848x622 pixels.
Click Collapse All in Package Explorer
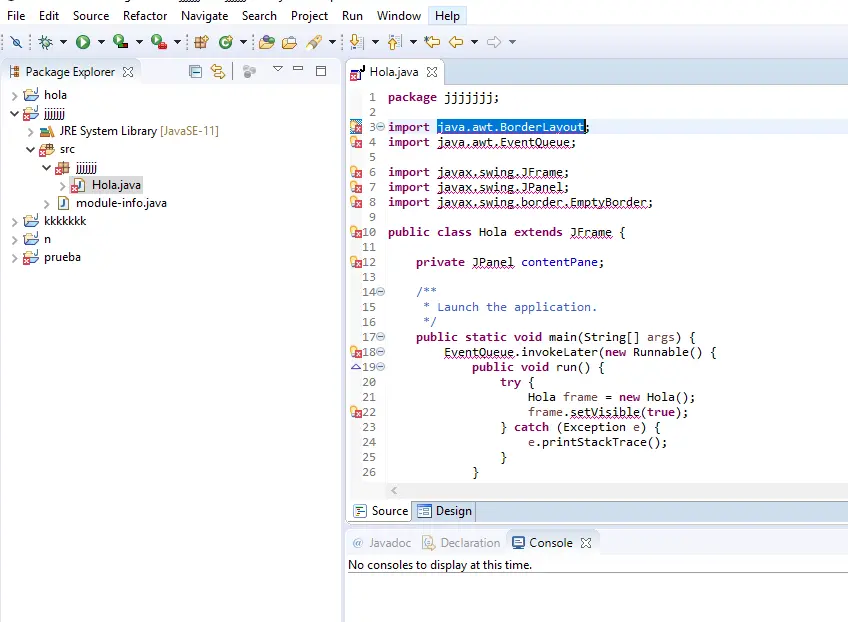click(196, 71)
